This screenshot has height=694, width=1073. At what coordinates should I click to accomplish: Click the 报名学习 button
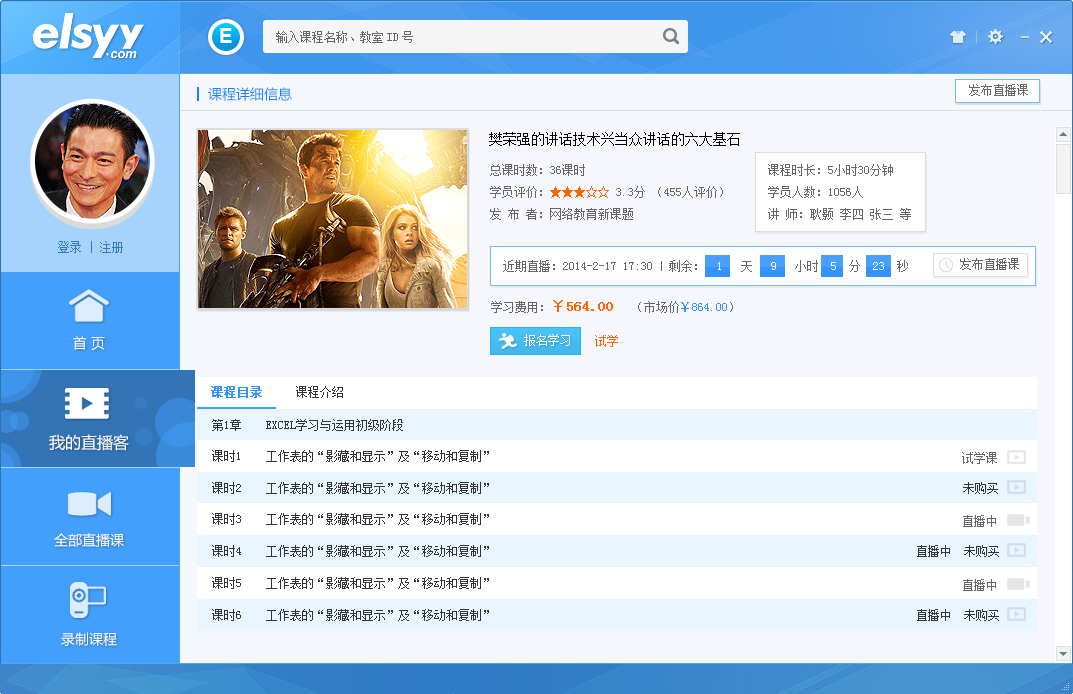(x=535, y=341)
